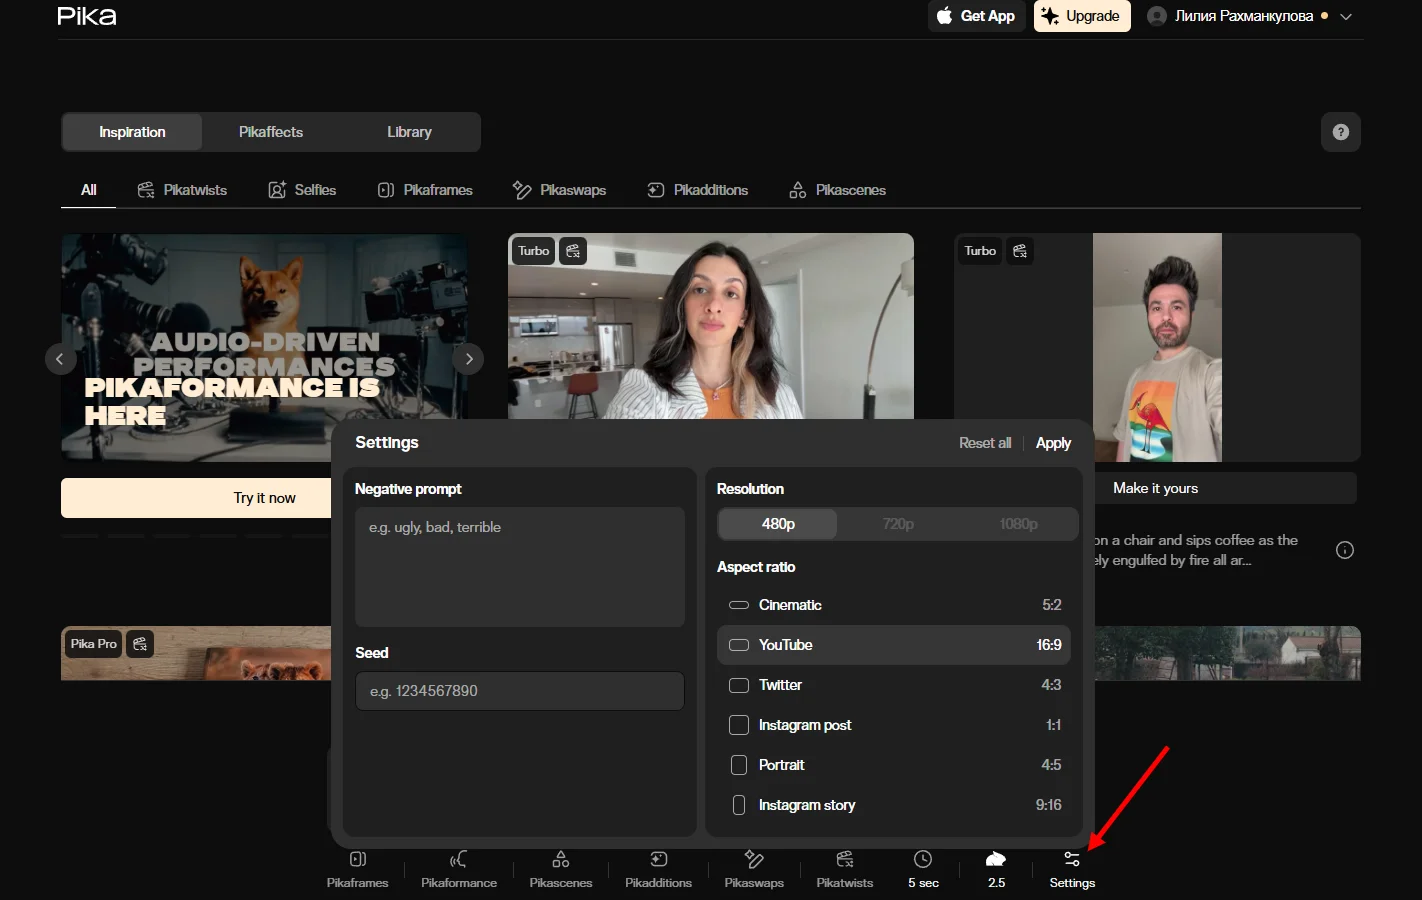Filter by Pikaswaps category

pos(559,190)
